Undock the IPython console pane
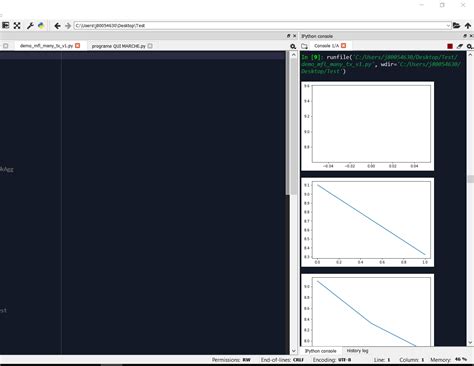 [465, 36]
